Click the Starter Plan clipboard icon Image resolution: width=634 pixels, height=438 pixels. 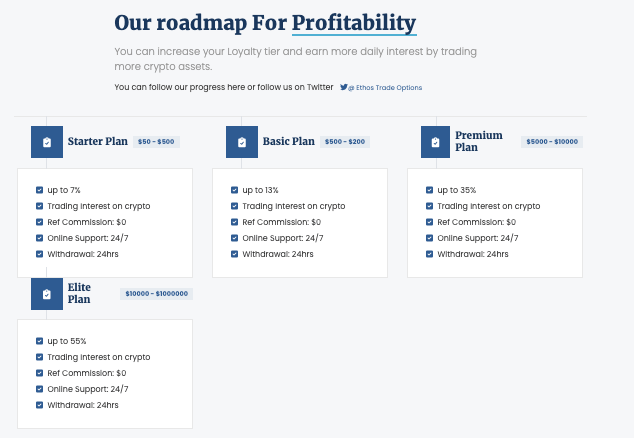(x=47, y=142)
